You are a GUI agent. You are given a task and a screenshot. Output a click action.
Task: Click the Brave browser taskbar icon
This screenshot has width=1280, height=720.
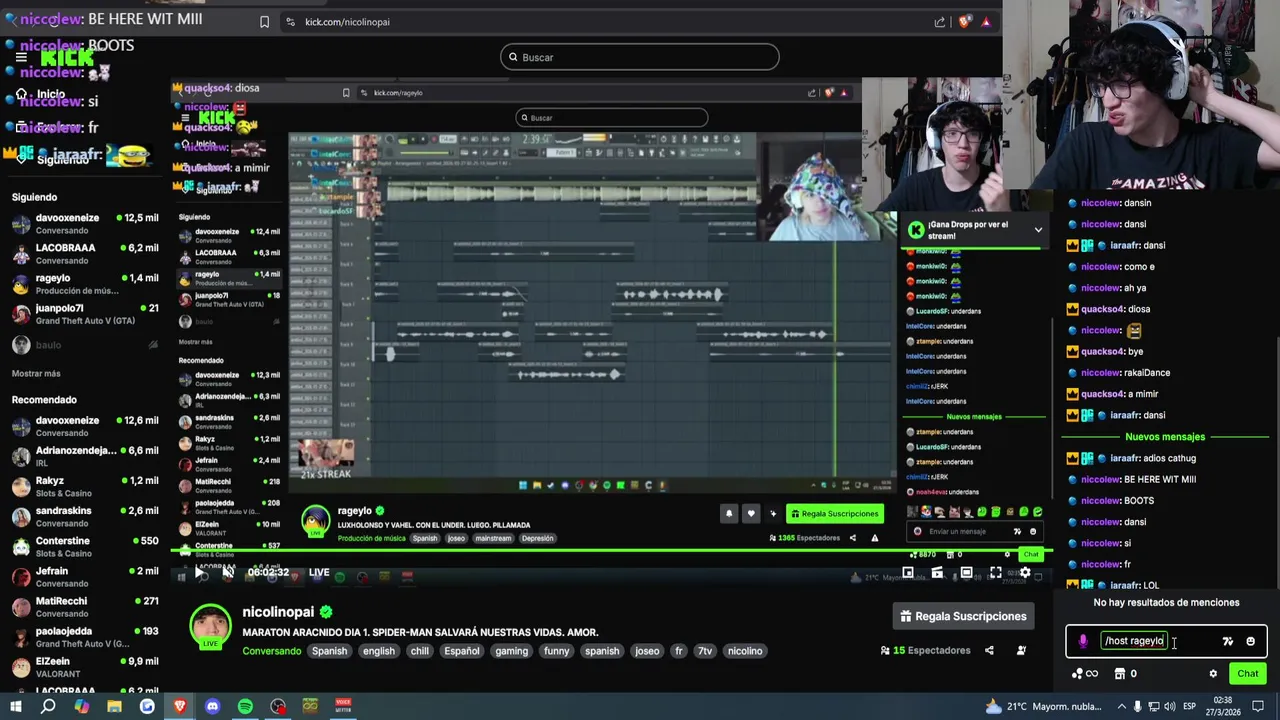tap(180, 707)
